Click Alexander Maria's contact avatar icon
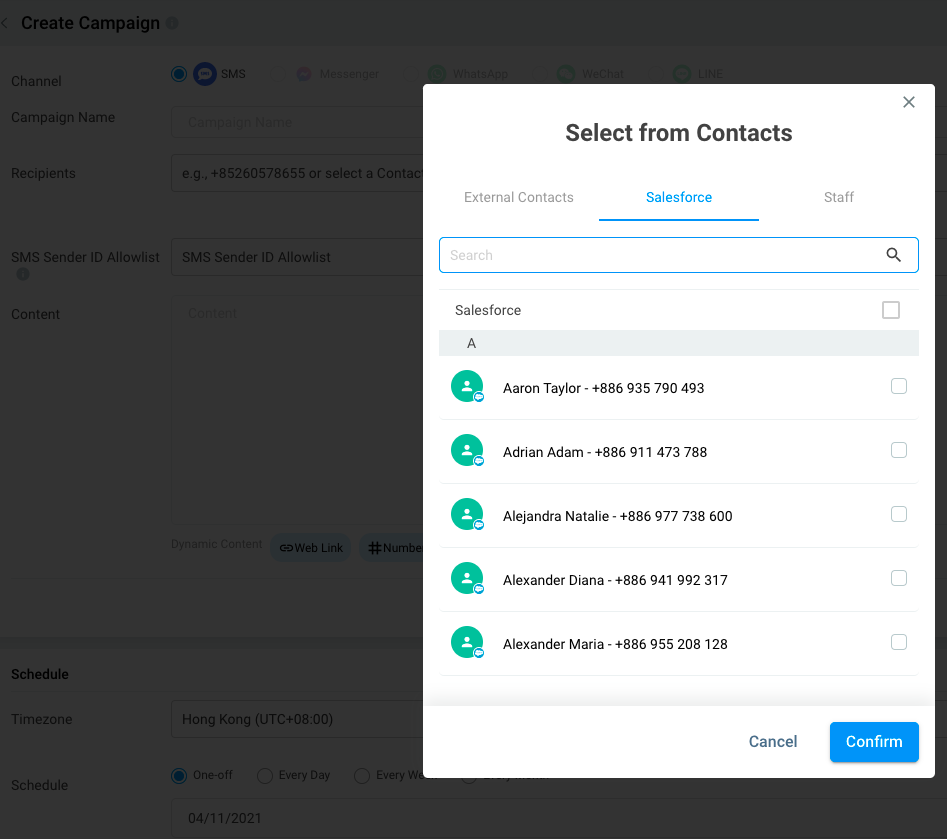 (x=467, y=643)
